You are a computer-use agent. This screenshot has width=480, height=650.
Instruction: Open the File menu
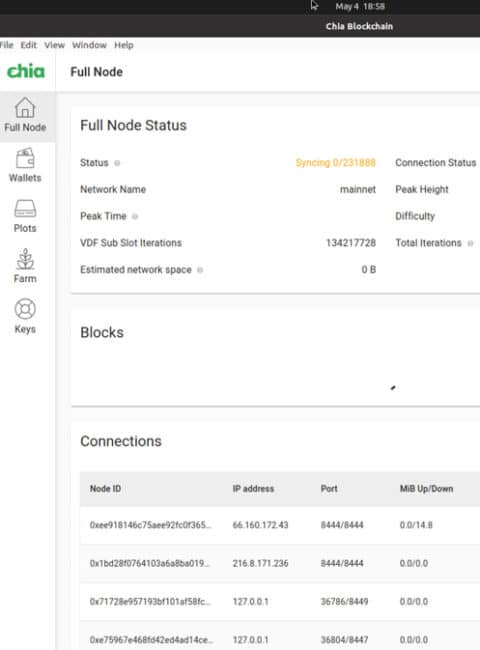pos(6,45)
